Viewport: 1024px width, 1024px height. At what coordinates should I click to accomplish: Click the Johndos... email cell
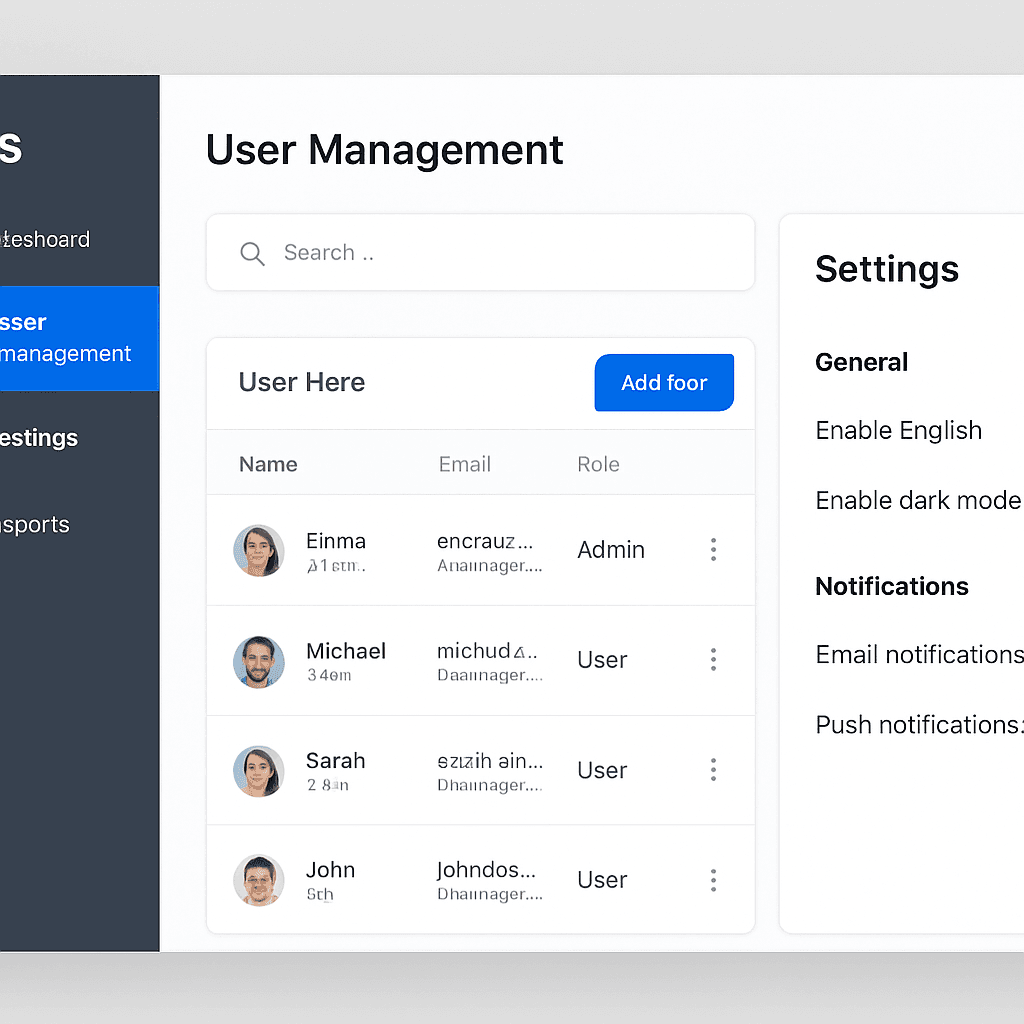487,870
